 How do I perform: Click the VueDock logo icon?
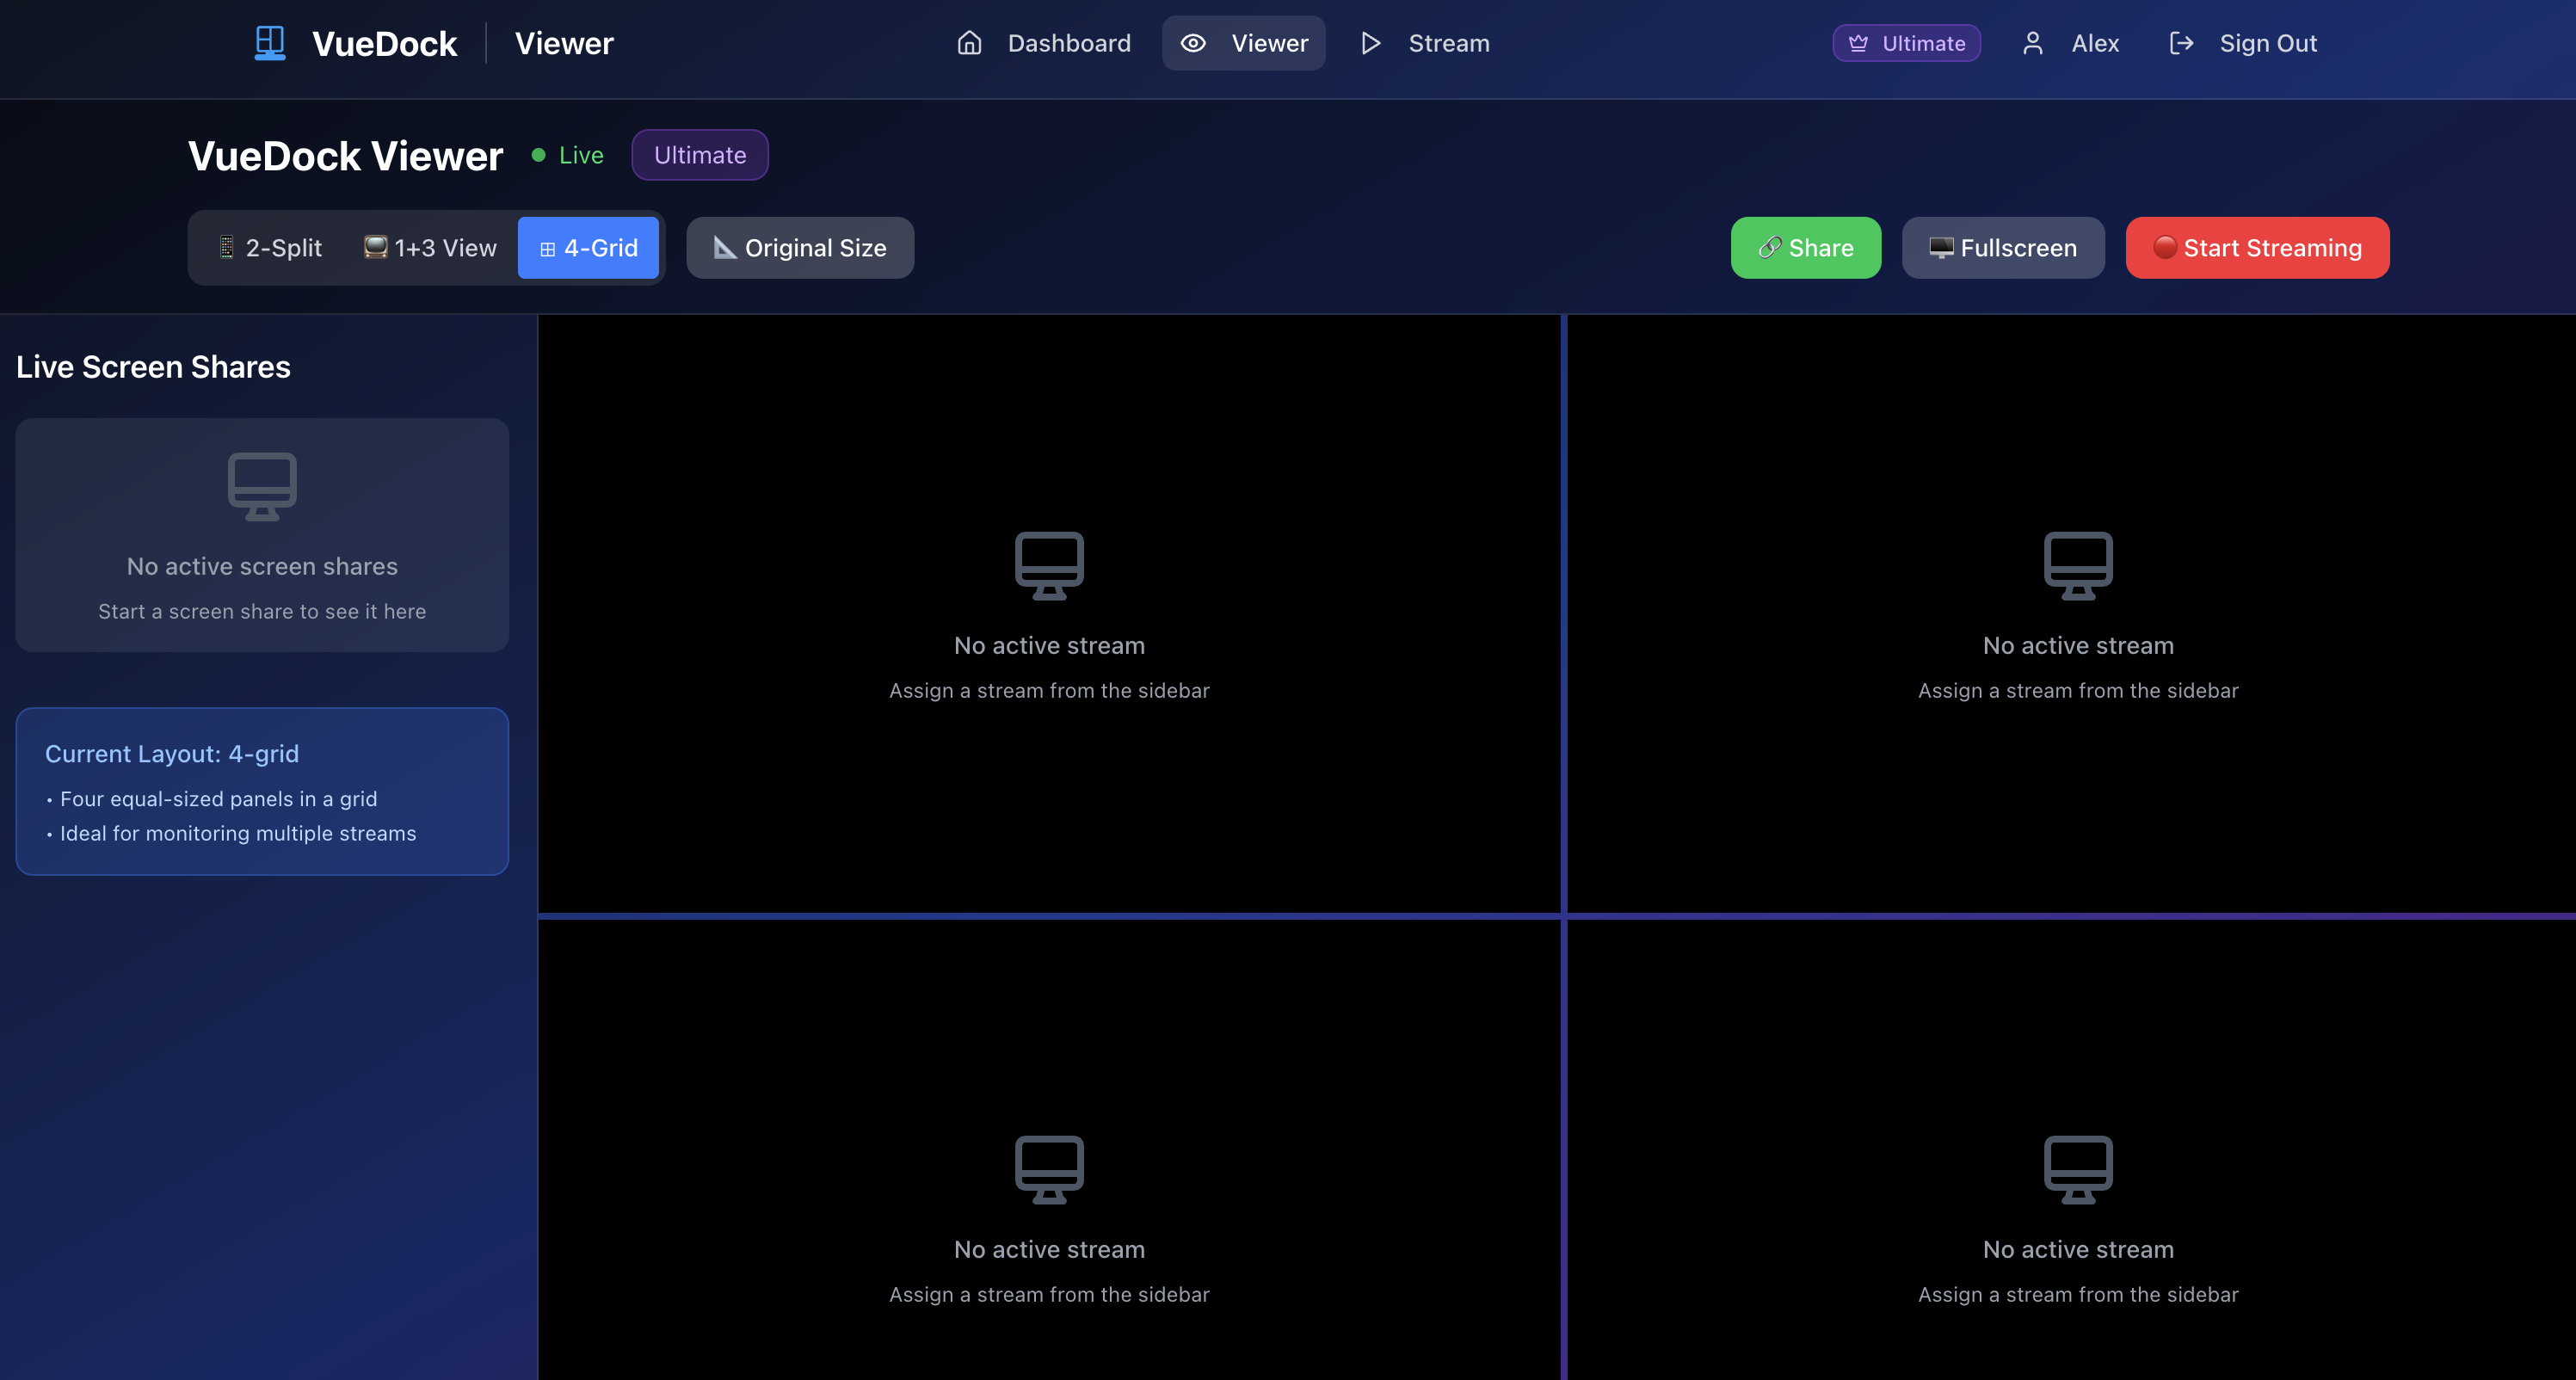pos(269,43)
